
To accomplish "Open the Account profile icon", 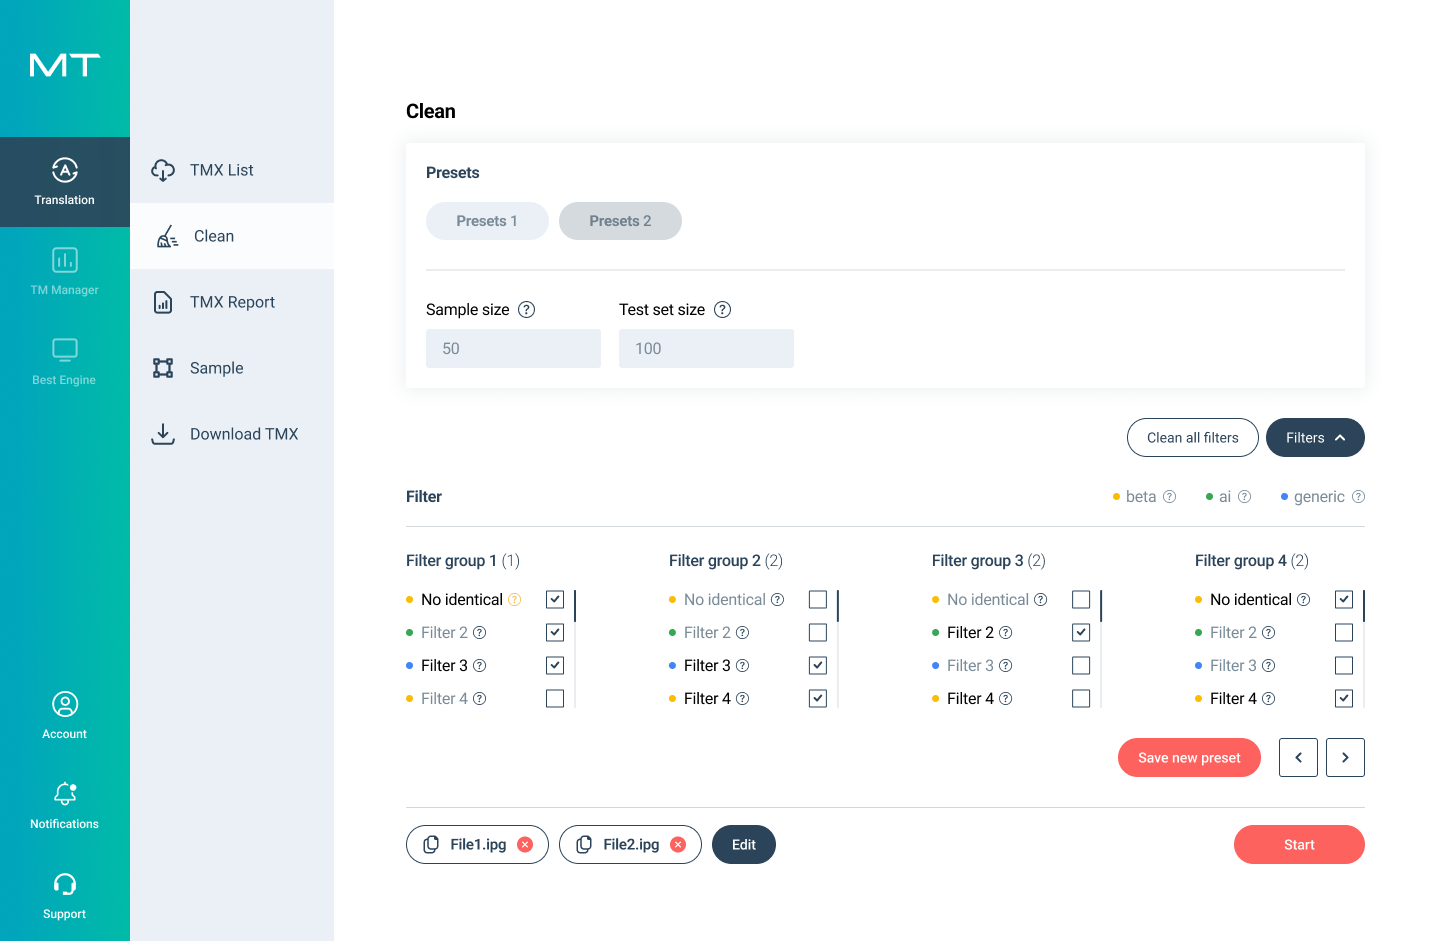I will coord(64,705).
